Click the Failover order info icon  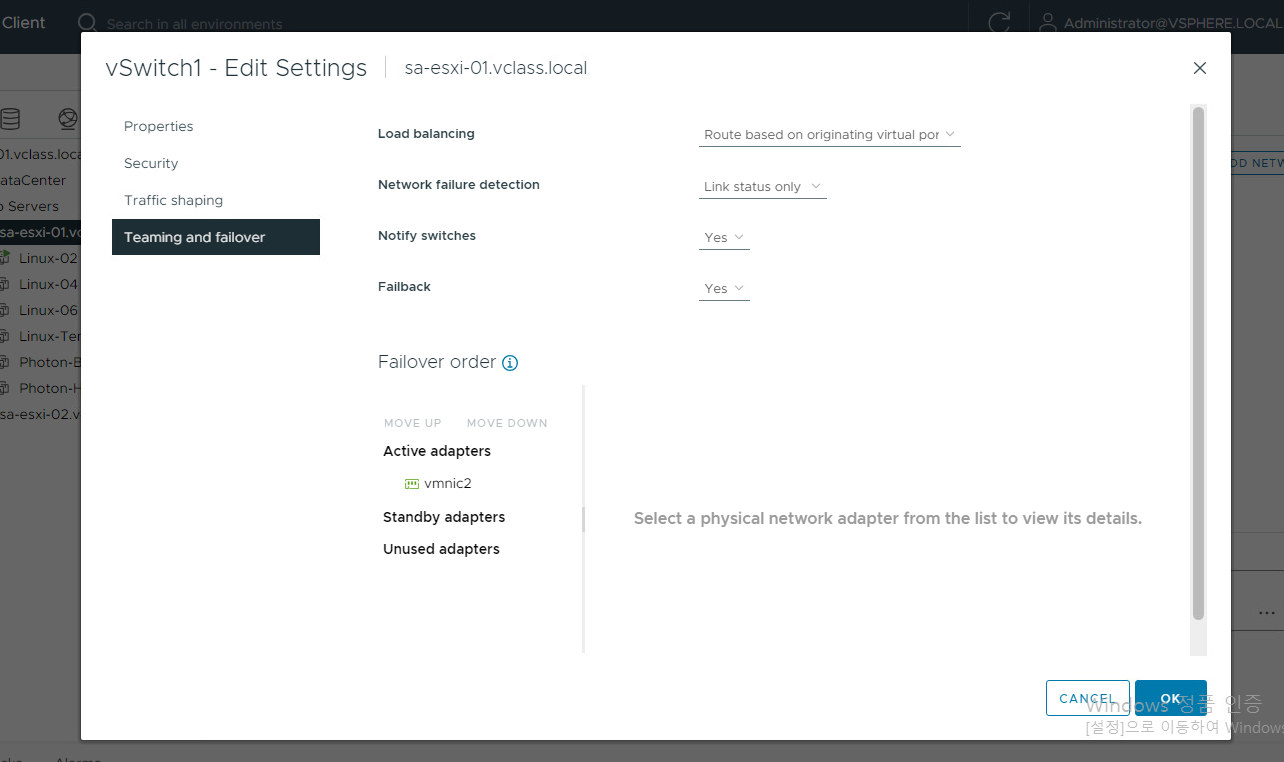pos(510,363)
